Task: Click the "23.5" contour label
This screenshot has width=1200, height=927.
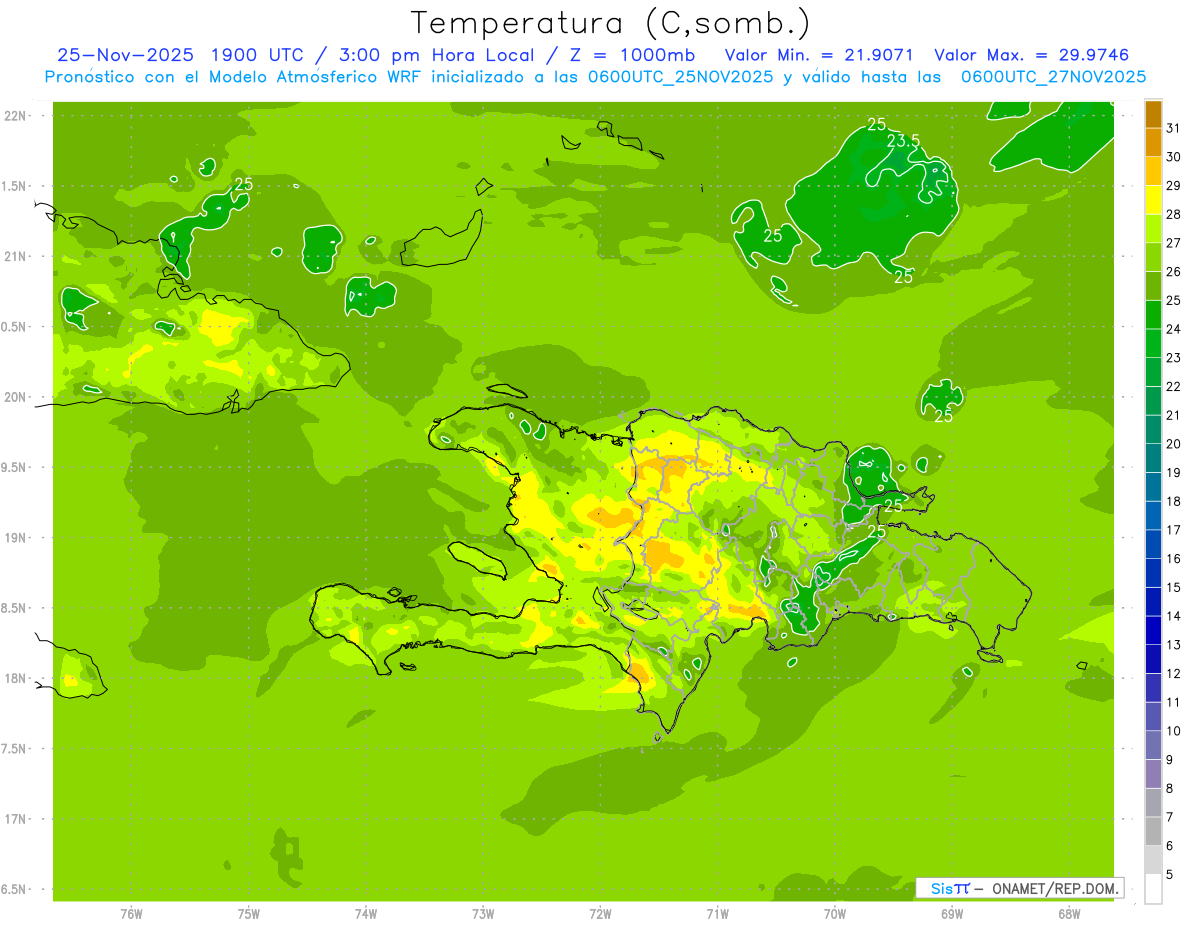Action: [x=903, y=141]
